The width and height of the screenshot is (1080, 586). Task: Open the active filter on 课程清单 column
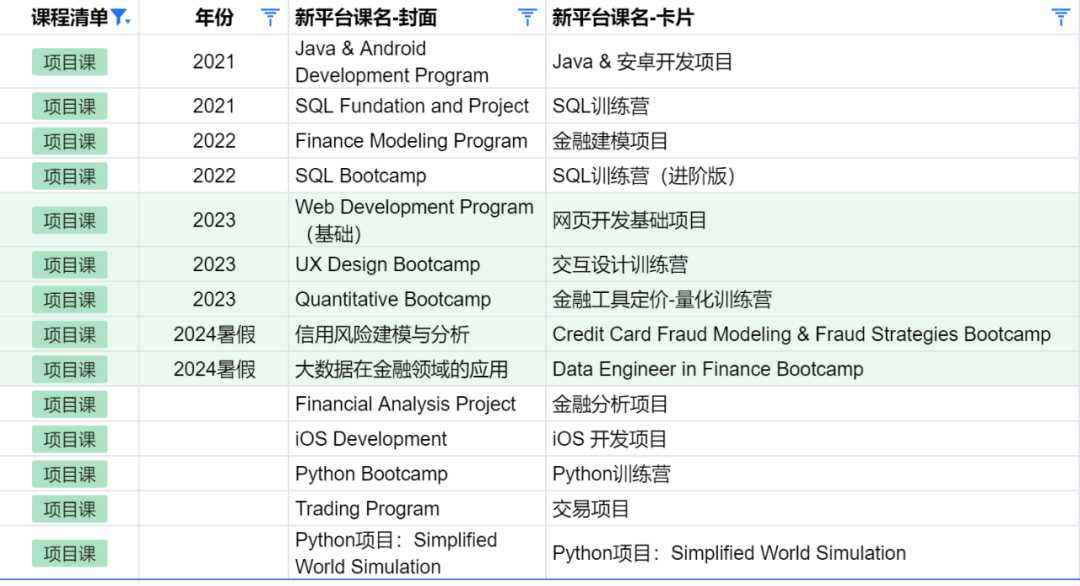pos(120,17)
